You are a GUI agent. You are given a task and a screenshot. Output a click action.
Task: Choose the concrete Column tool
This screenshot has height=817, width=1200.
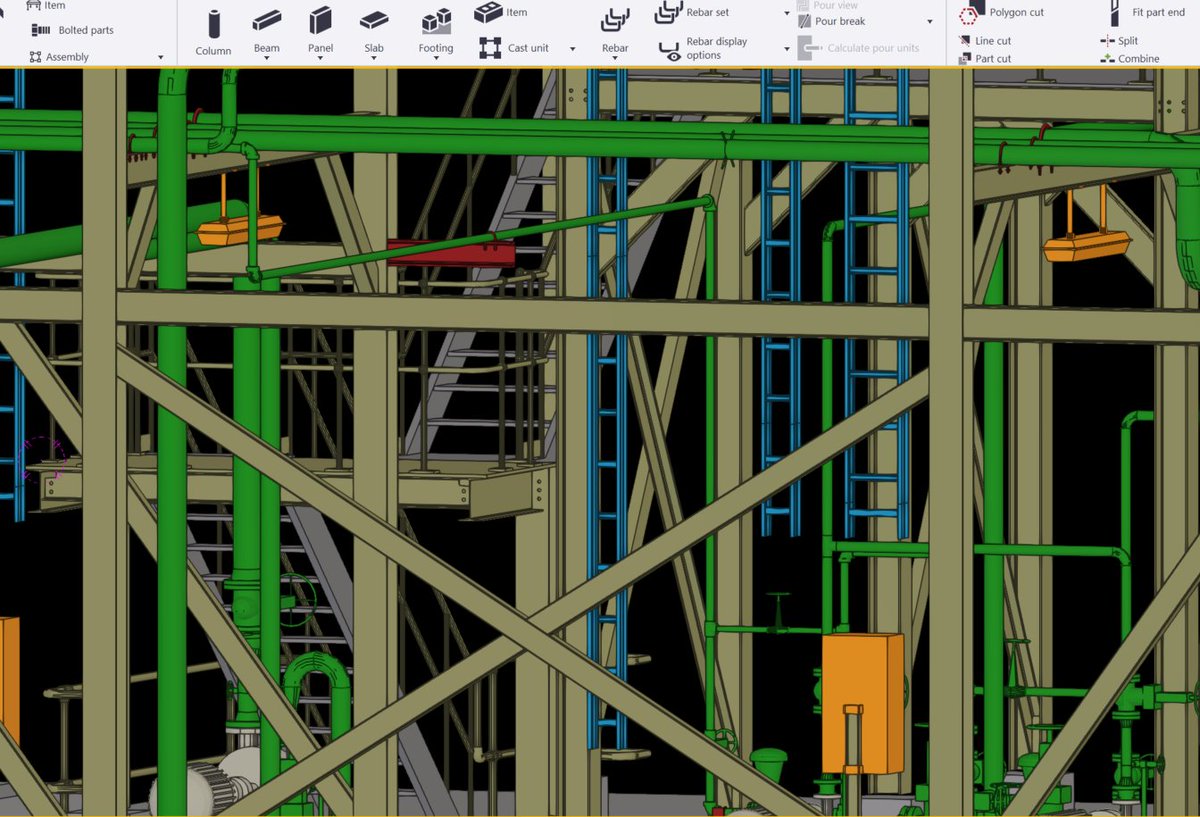(x=213, y=32)
